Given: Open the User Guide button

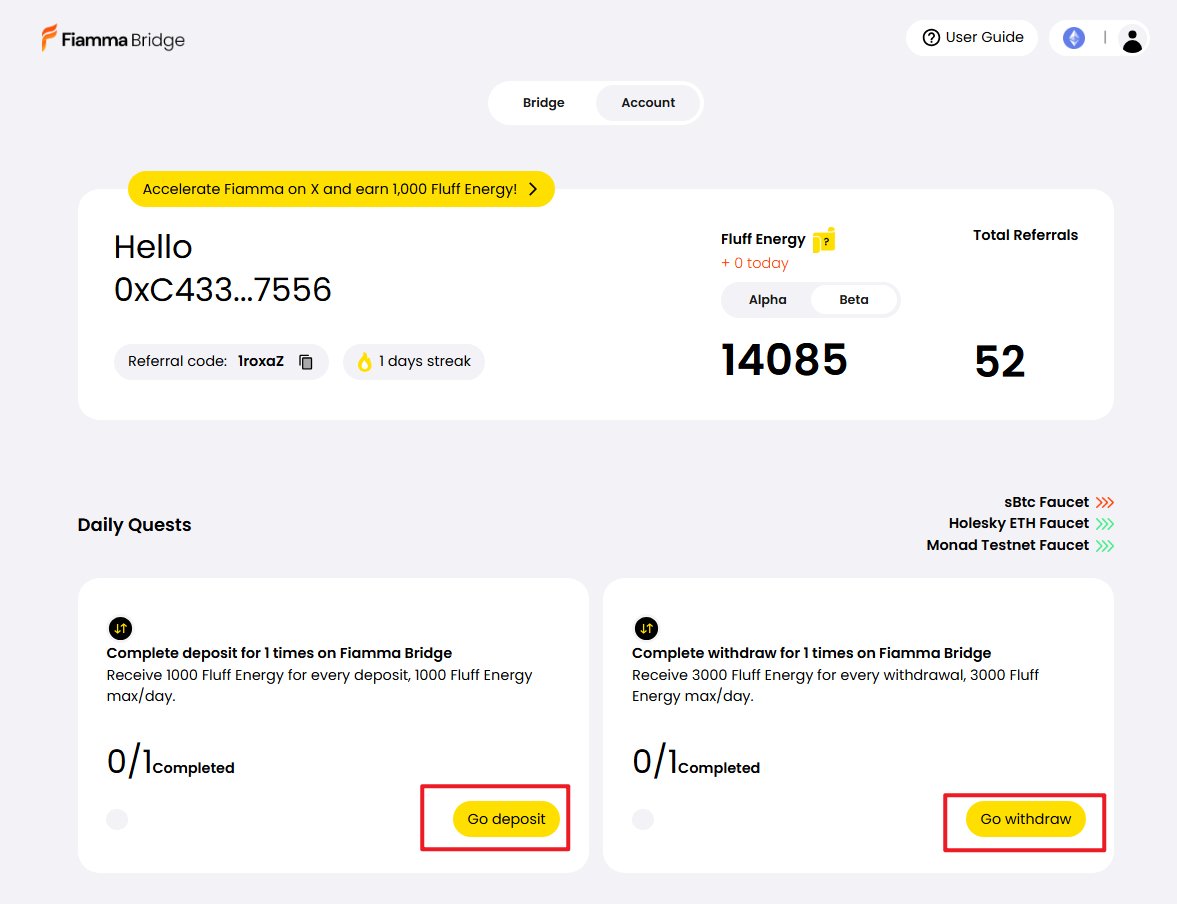Looking at the screenshot, I should (972, 38).
